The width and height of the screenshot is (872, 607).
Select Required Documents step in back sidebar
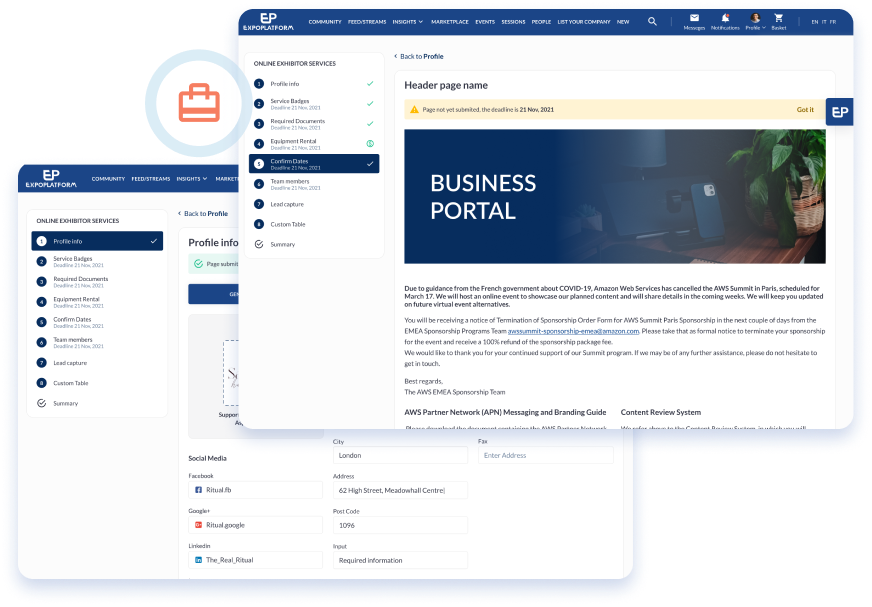(97, 282)
